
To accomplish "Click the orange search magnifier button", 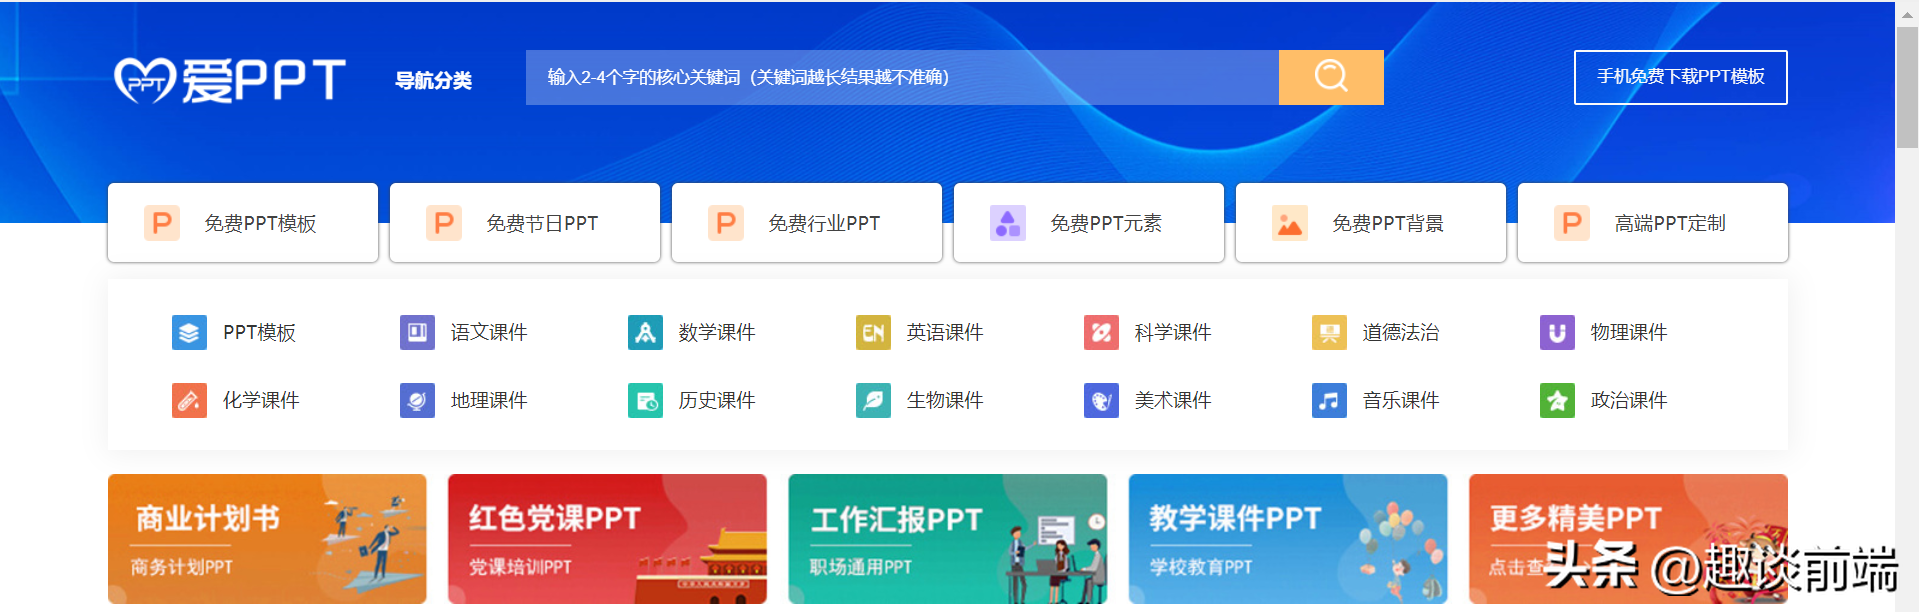I will [x=1331, y=77].
